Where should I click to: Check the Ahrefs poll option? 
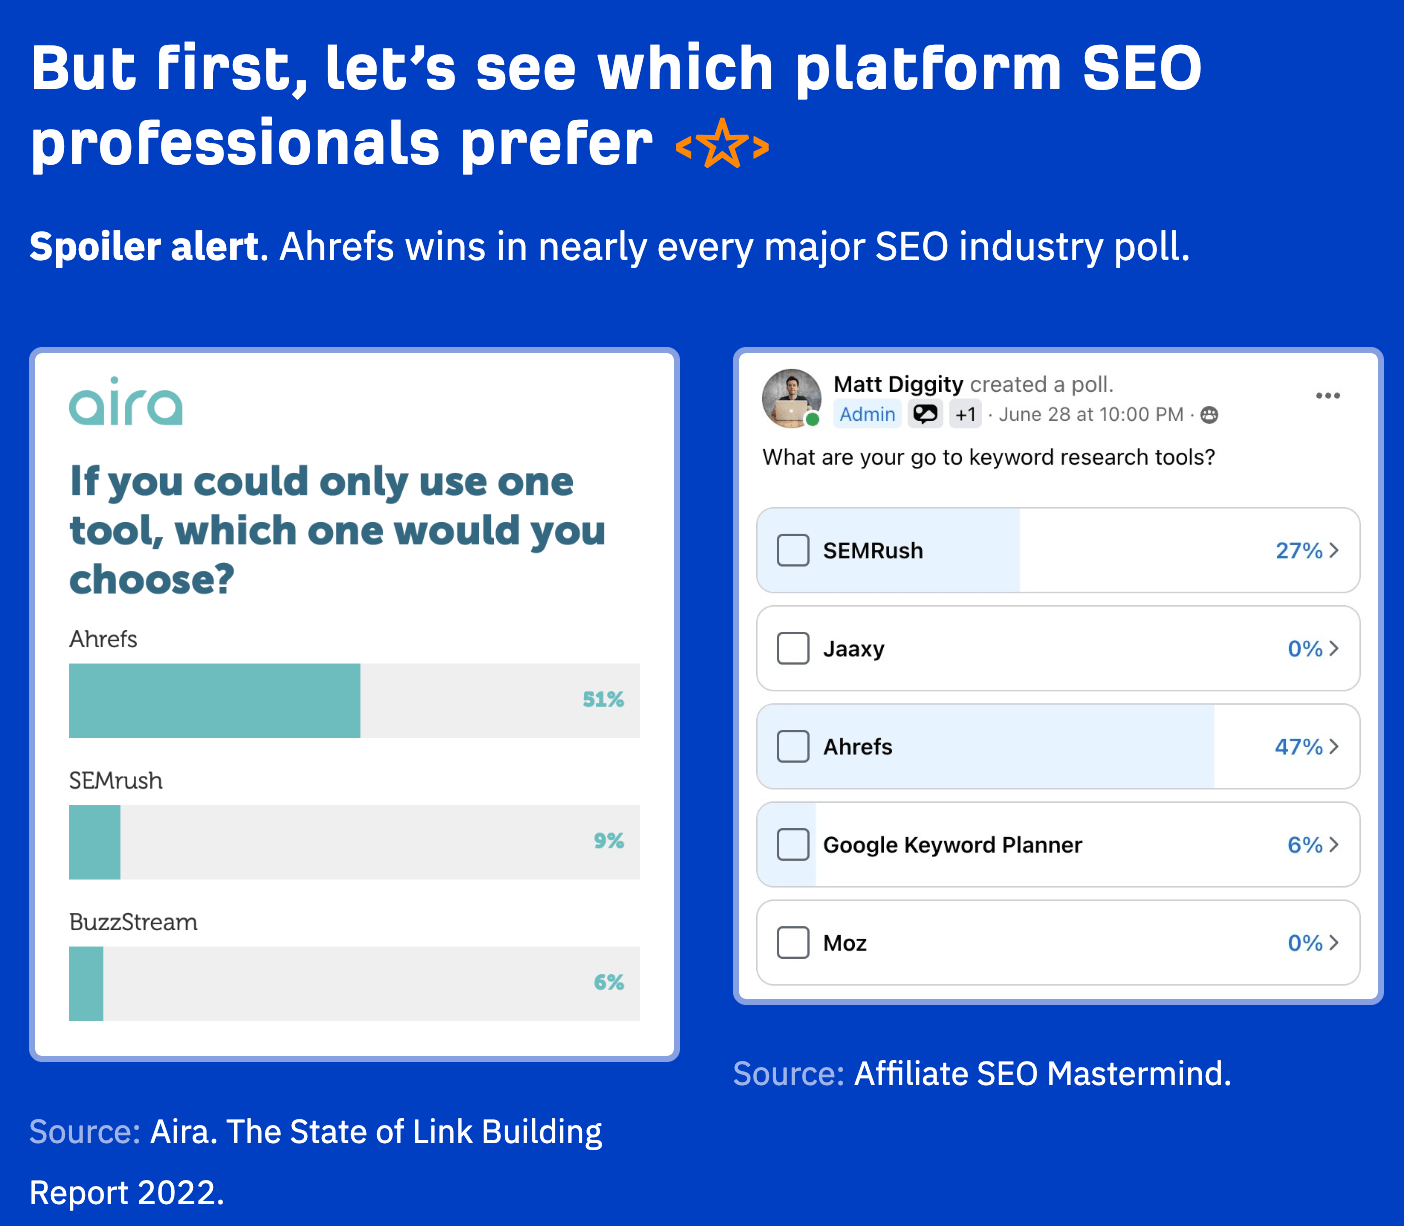(x=792, y=746)
